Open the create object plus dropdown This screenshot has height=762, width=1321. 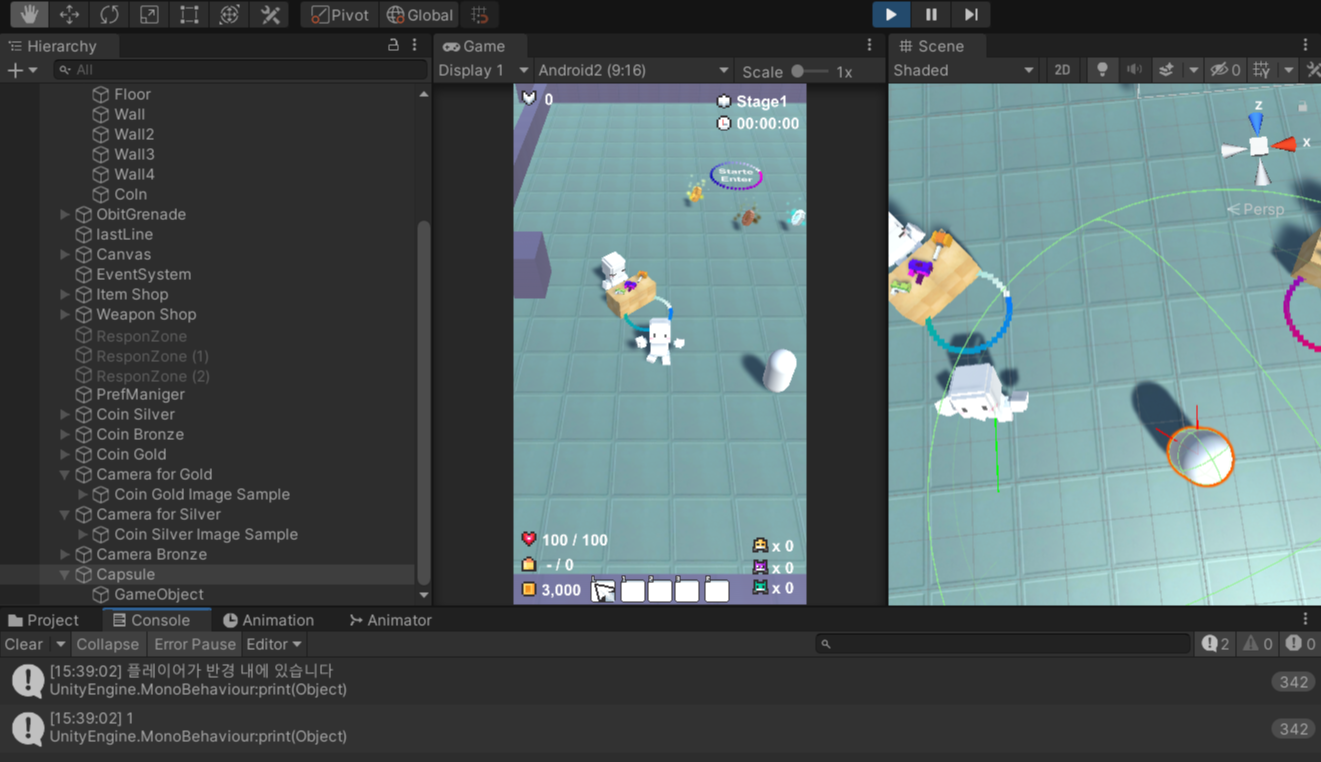pos(22,70)
